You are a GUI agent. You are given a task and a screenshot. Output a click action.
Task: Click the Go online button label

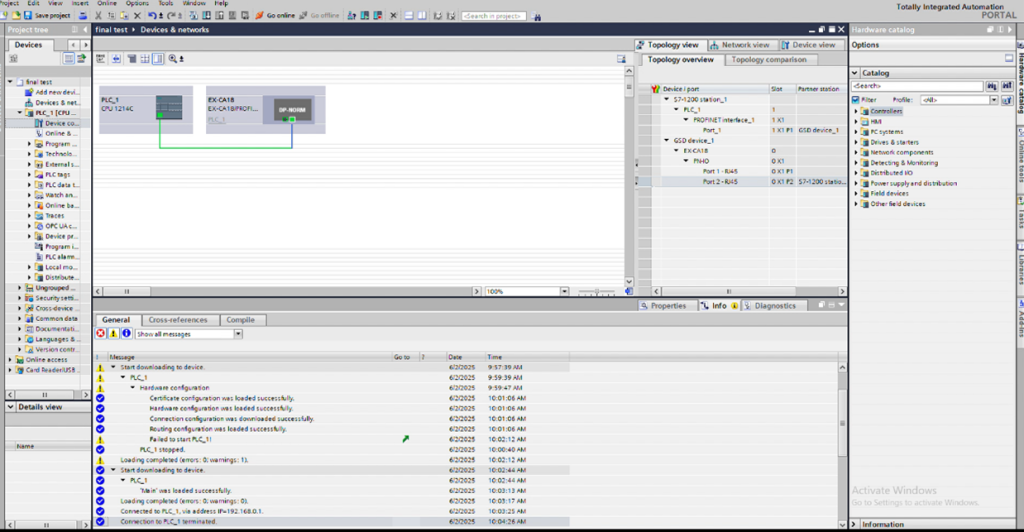[x=281, y=16]
